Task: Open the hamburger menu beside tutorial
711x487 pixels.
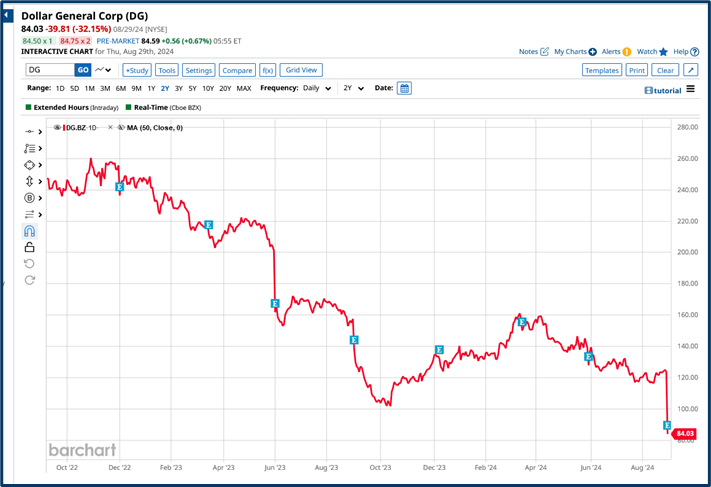Action: (x=691, y=90)
